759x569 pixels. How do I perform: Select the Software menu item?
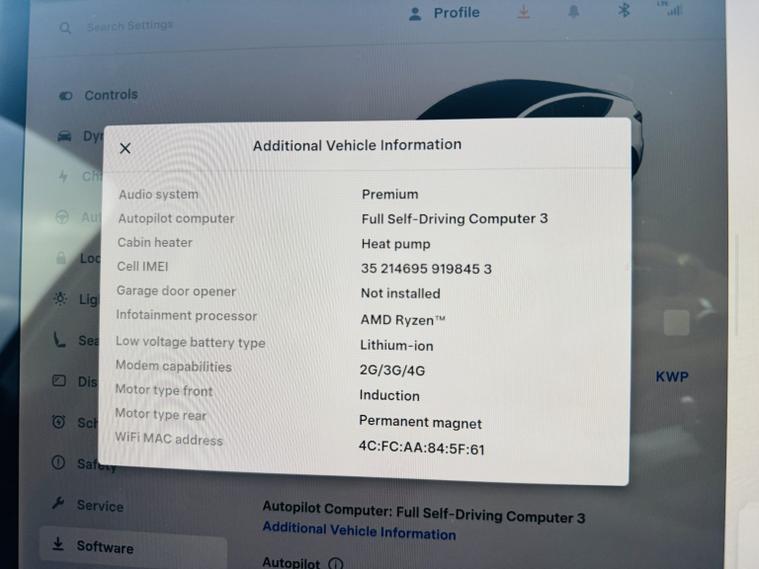(104, 547)
